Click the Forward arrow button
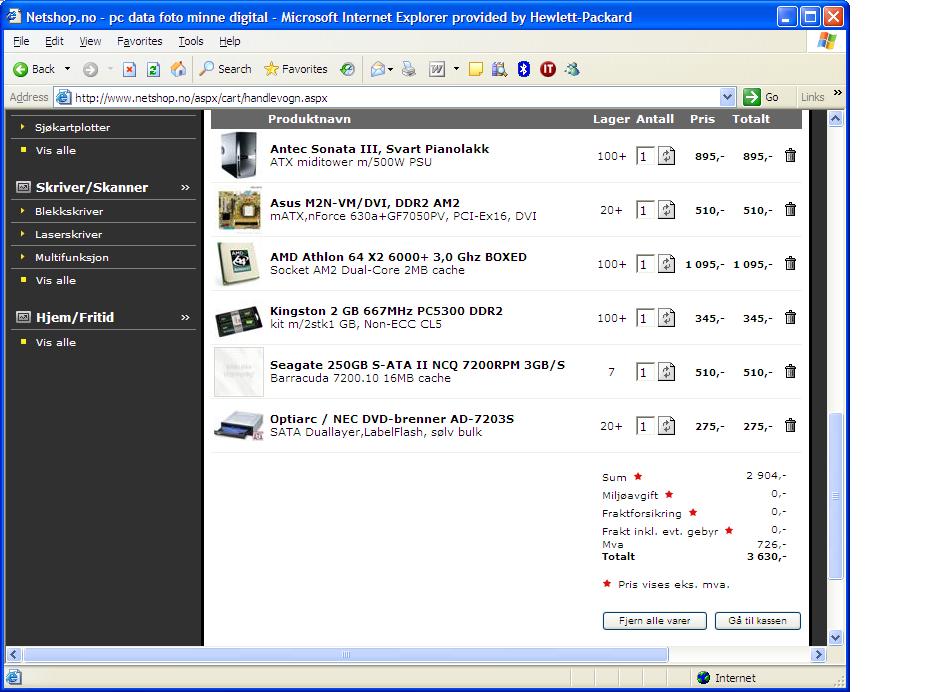 click(x=90, y=70)
